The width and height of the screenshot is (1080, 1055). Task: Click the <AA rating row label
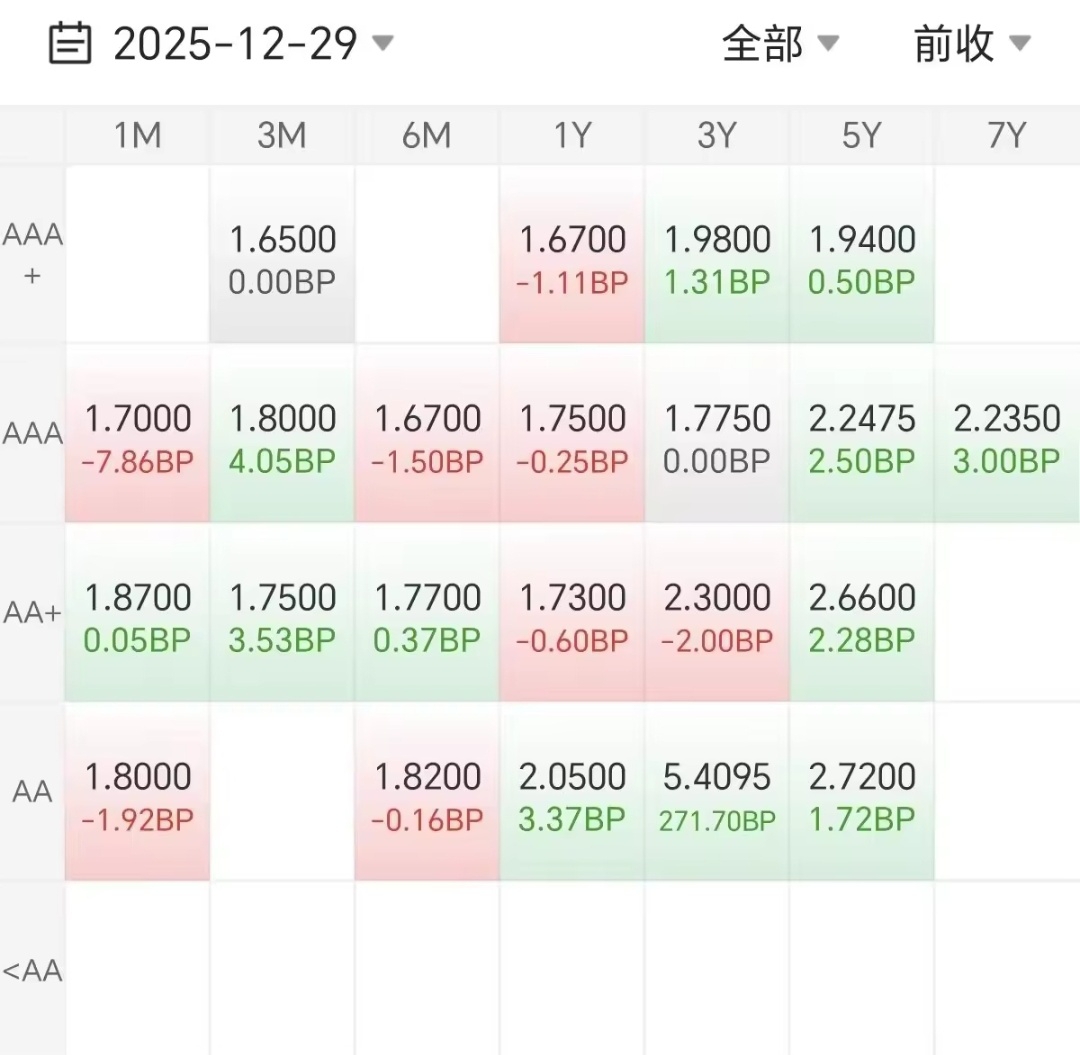[x=33, y=970]
